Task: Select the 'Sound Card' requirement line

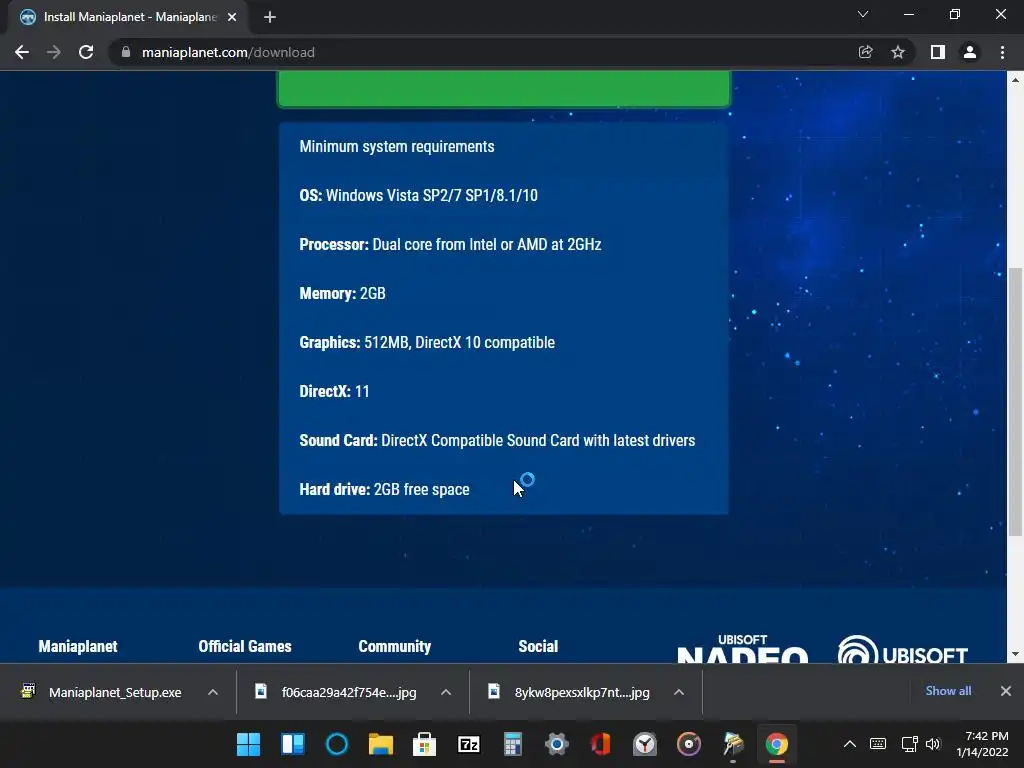Action: point(497,440)
